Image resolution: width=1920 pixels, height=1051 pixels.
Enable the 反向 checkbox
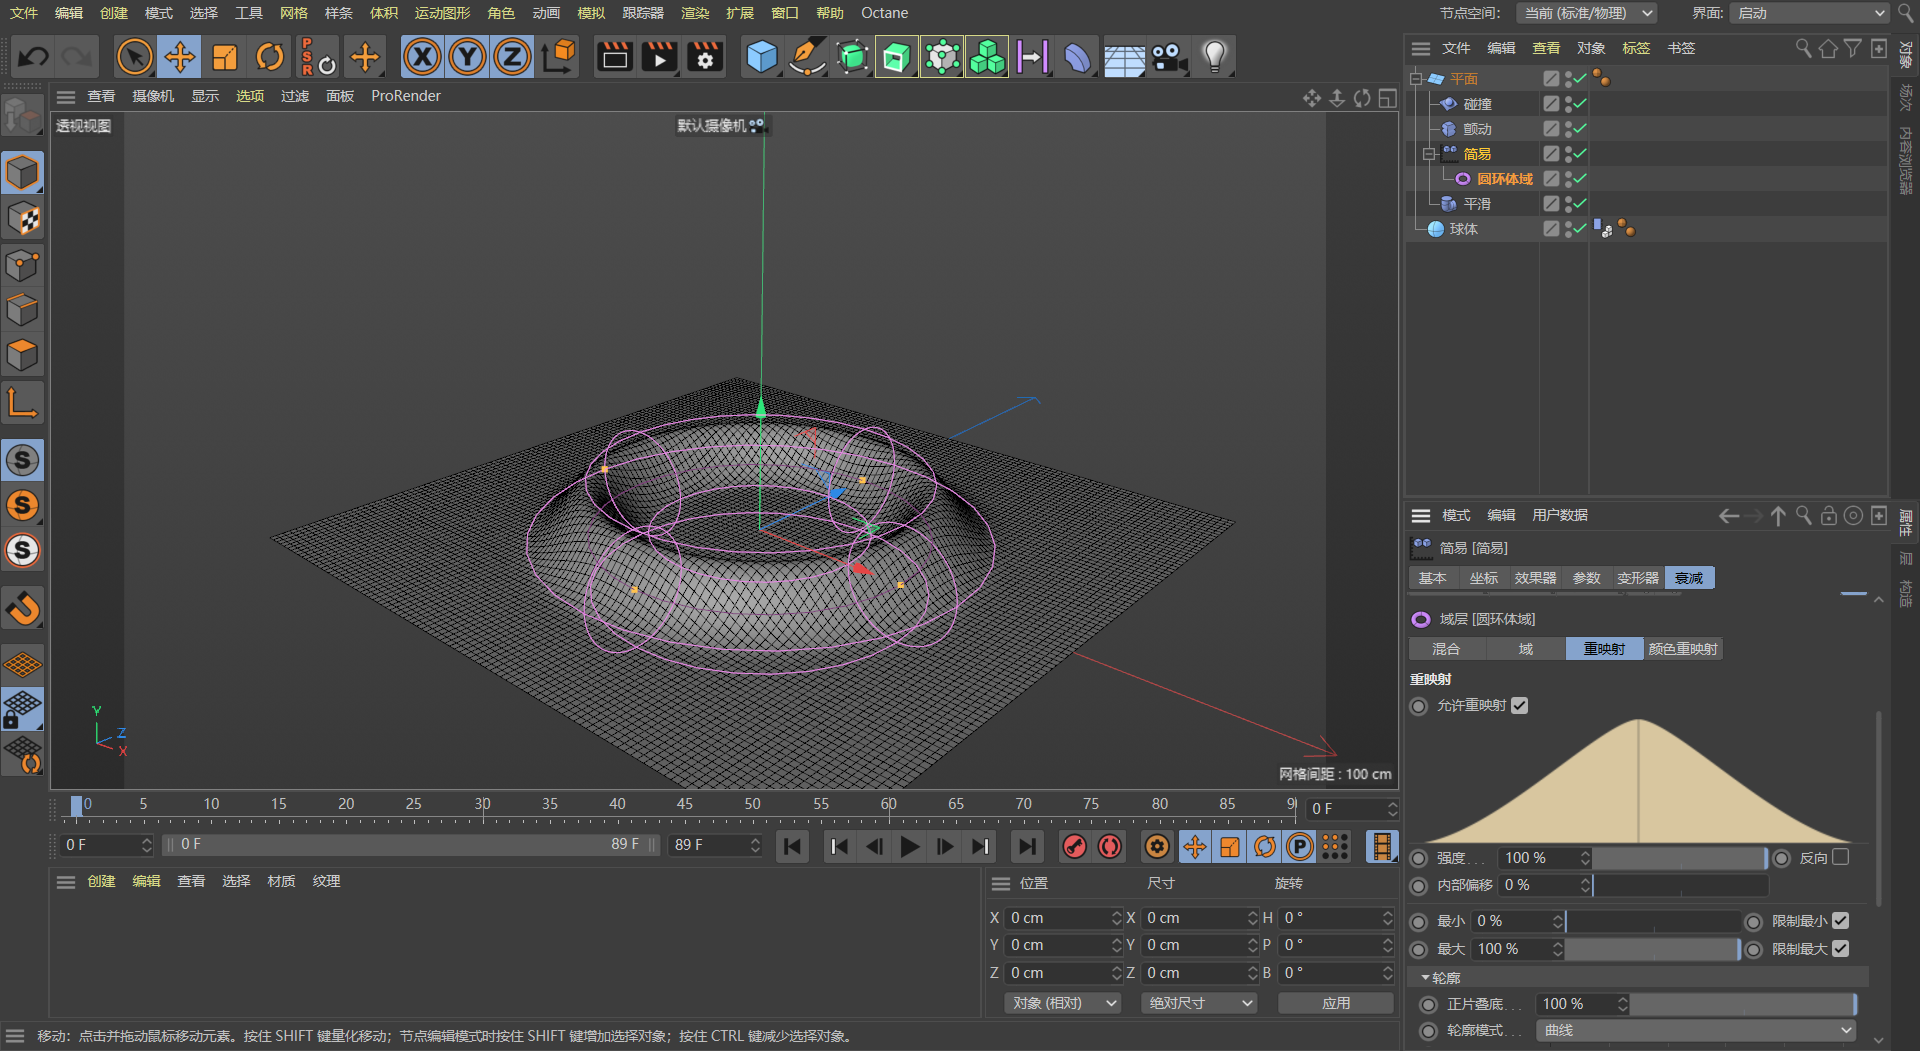(1841, 858)
